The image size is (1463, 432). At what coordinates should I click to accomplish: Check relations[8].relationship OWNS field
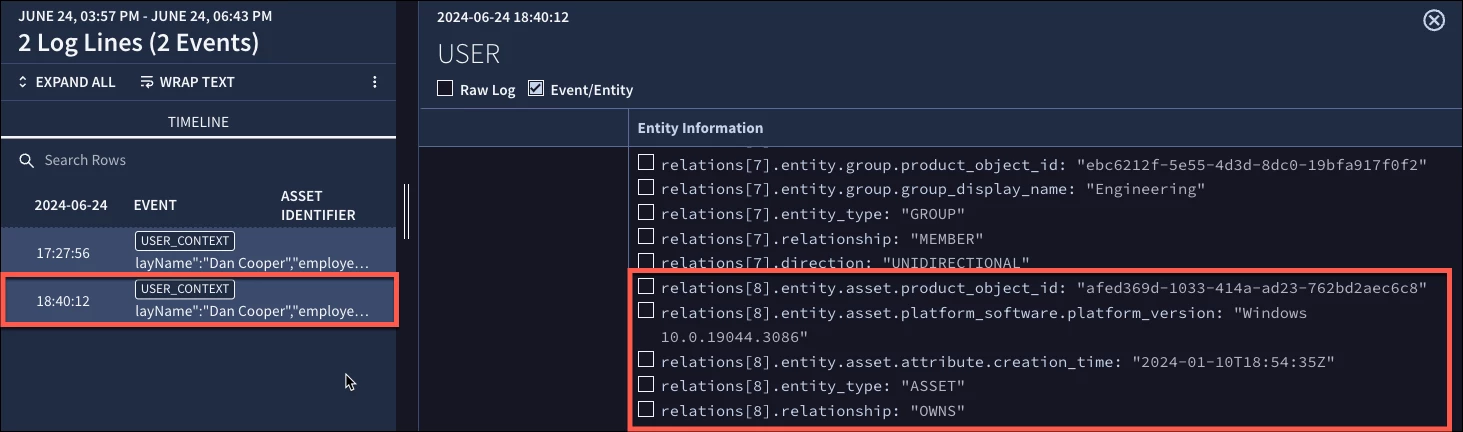647,409
